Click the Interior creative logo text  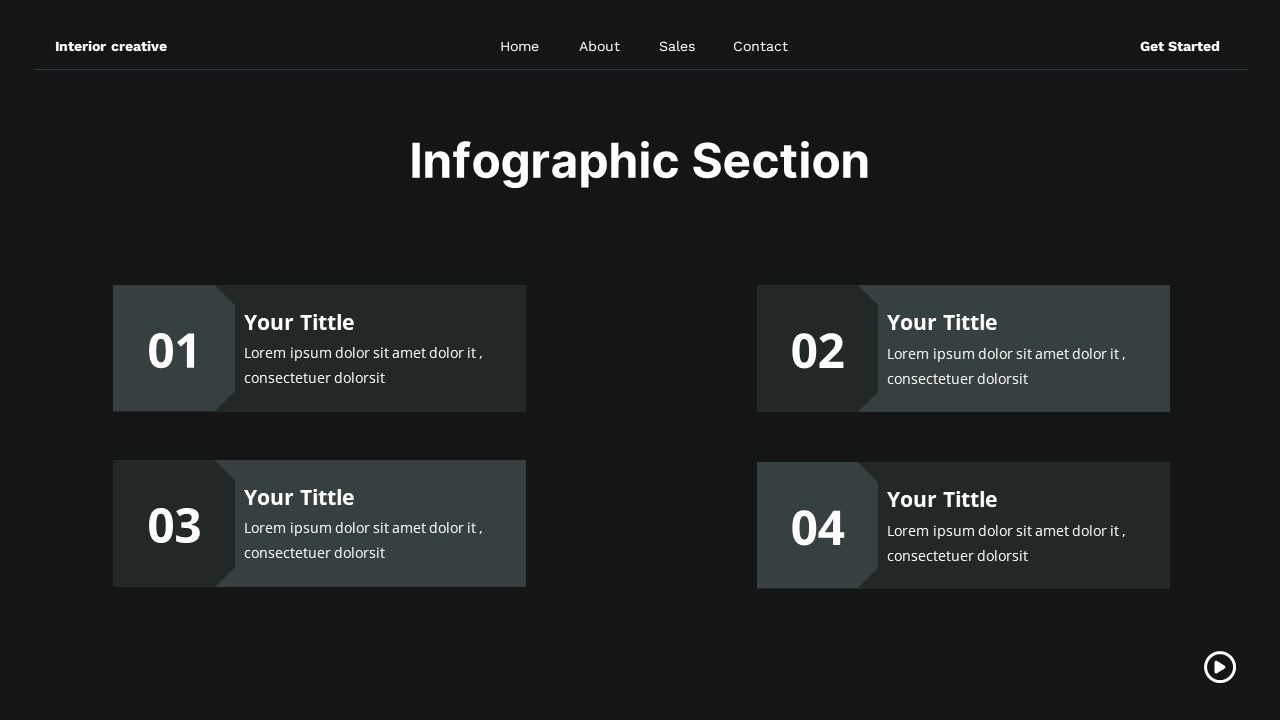111,46
